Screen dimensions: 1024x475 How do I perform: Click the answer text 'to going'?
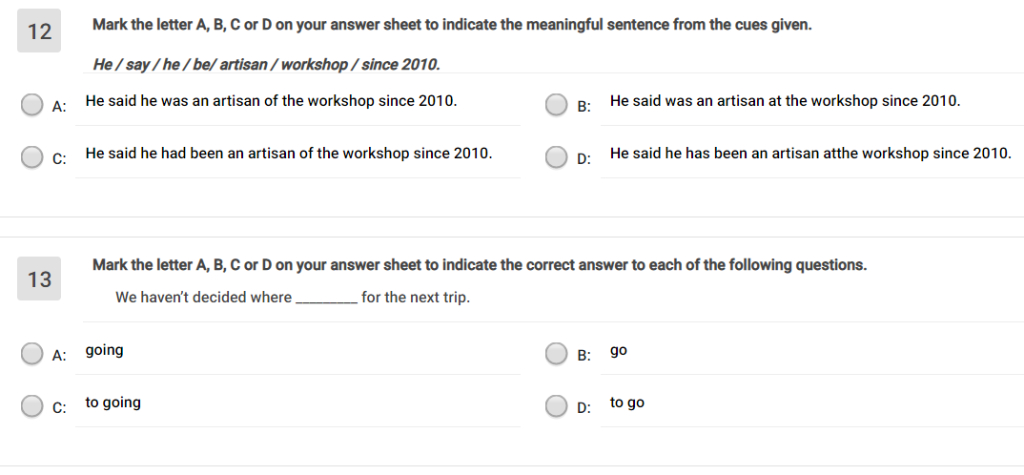tap(113, 403)
